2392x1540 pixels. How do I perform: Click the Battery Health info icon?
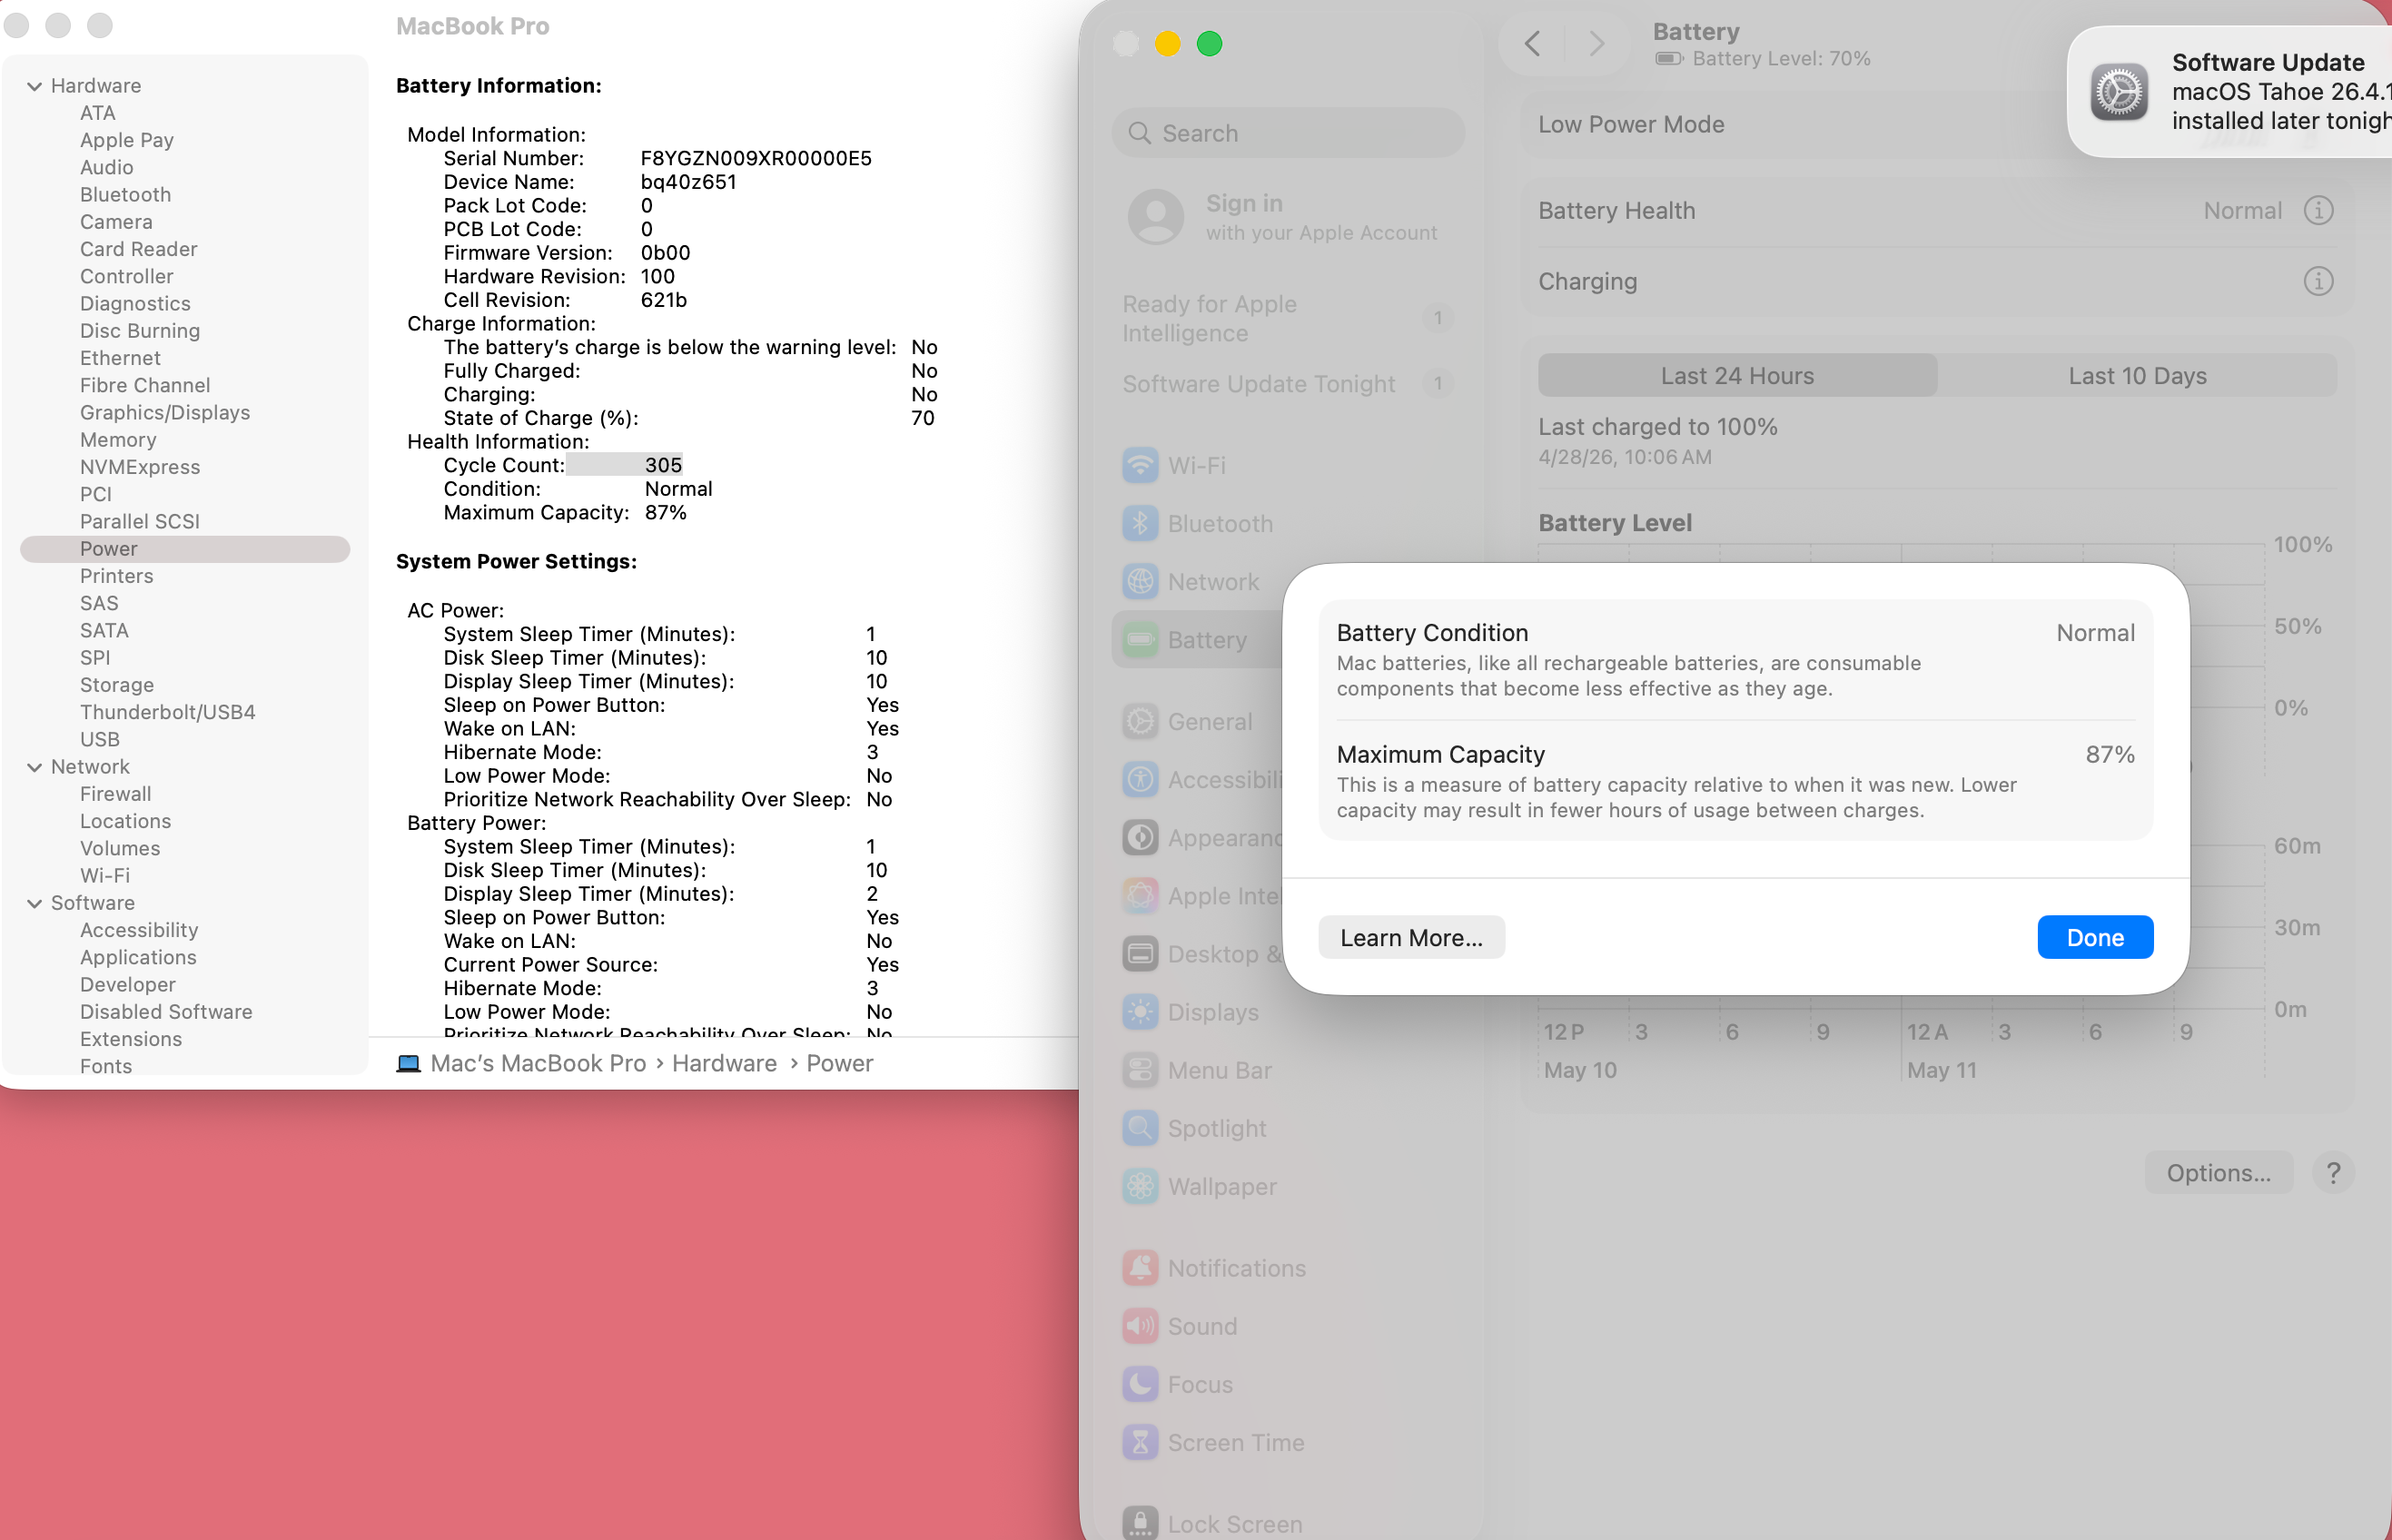click(2318, 210)
